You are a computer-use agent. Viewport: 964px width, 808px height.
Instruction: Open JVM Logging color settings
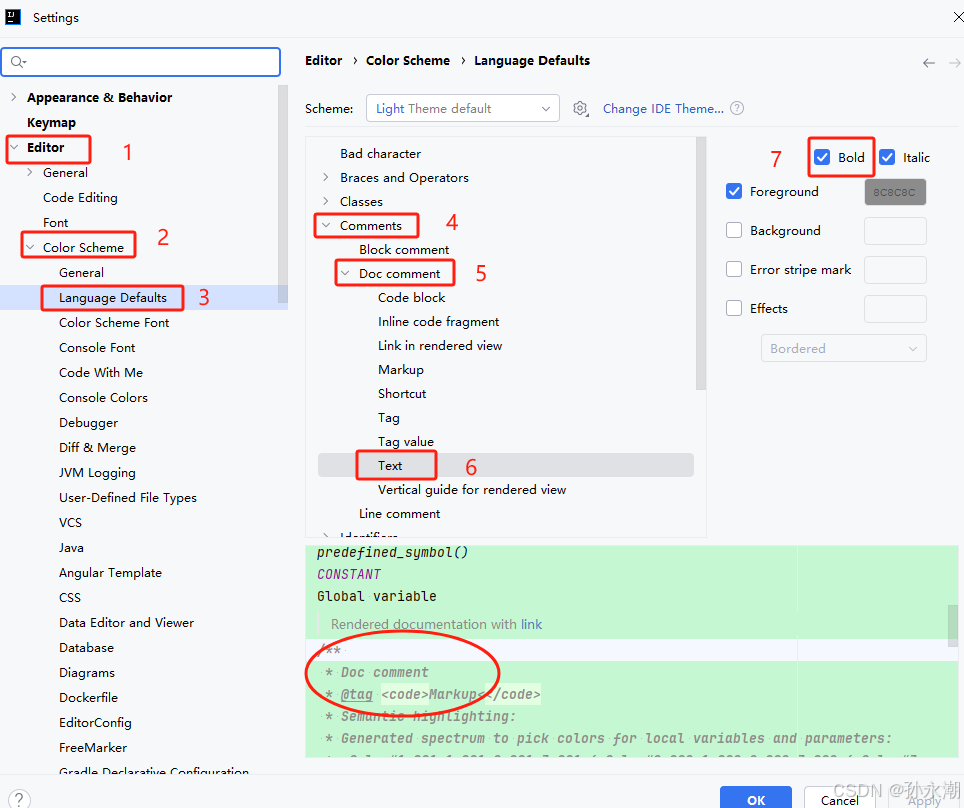[x=97, y=472]
